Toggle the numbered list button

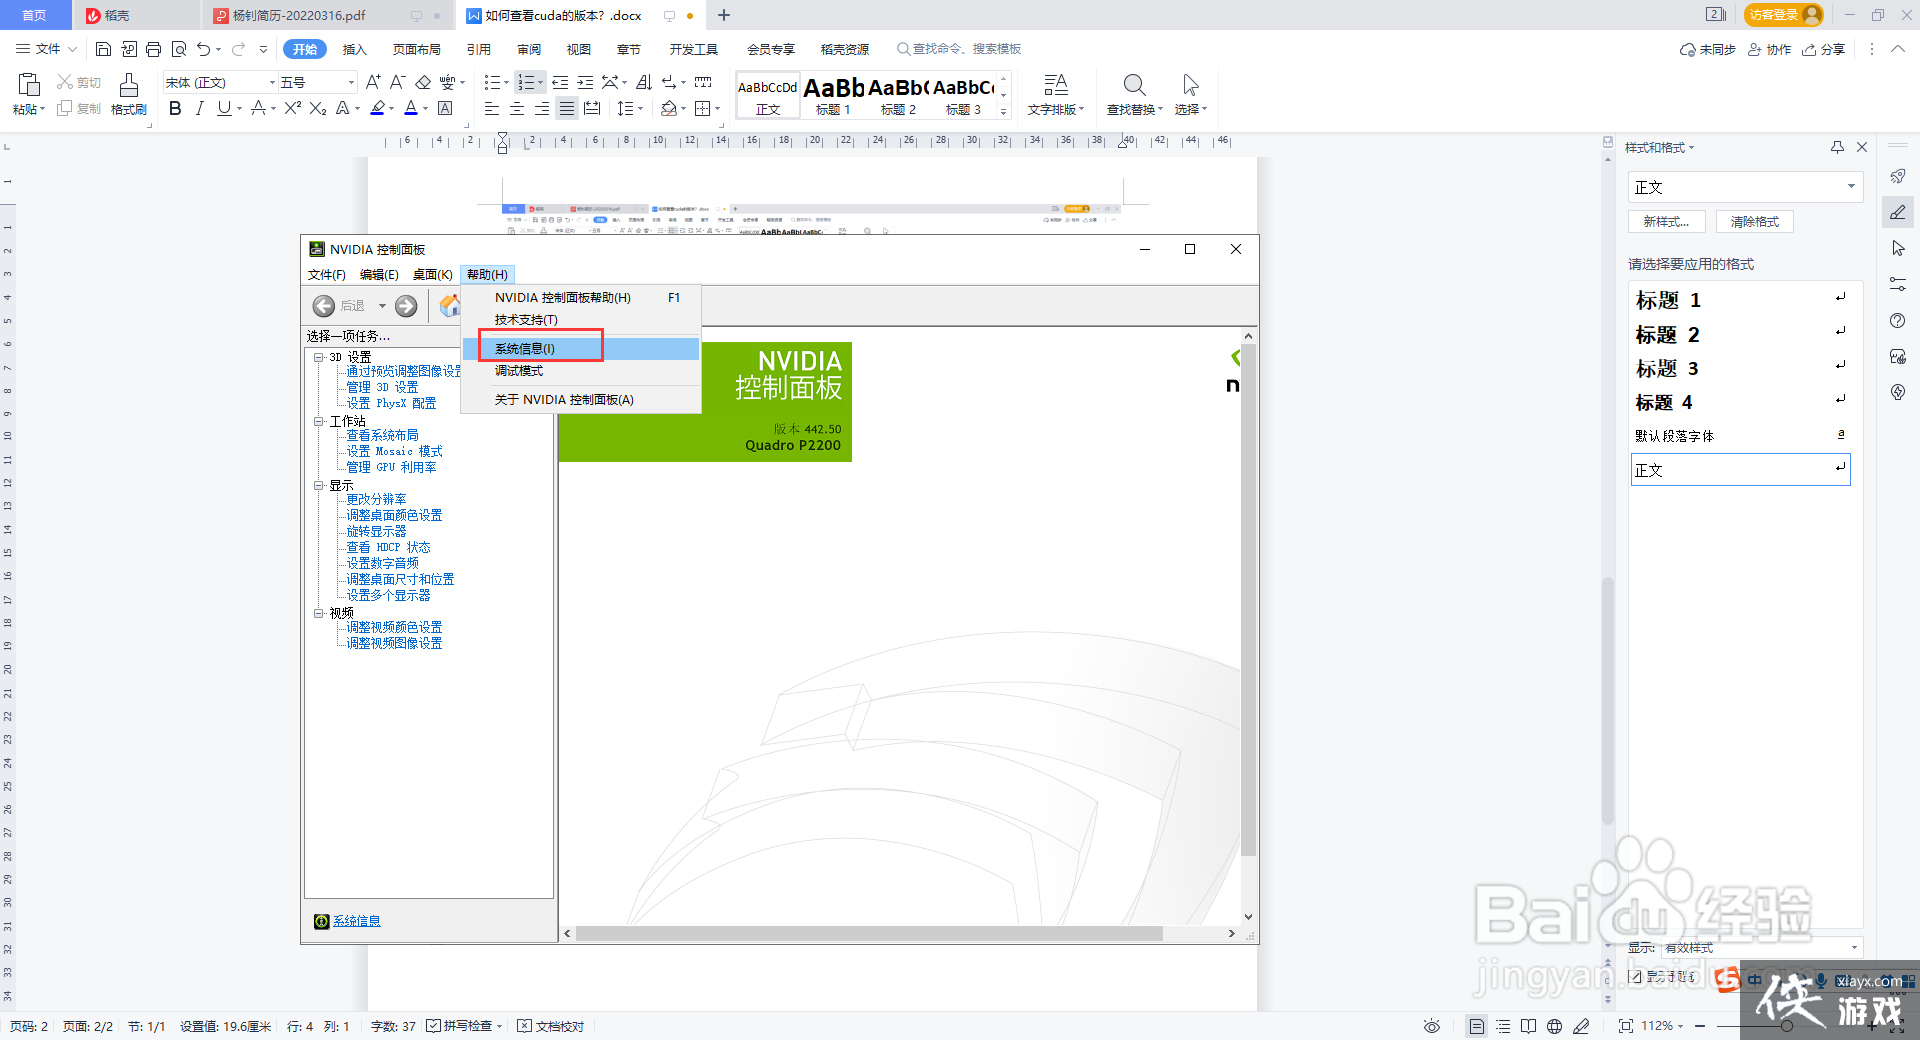click(526, 82)
